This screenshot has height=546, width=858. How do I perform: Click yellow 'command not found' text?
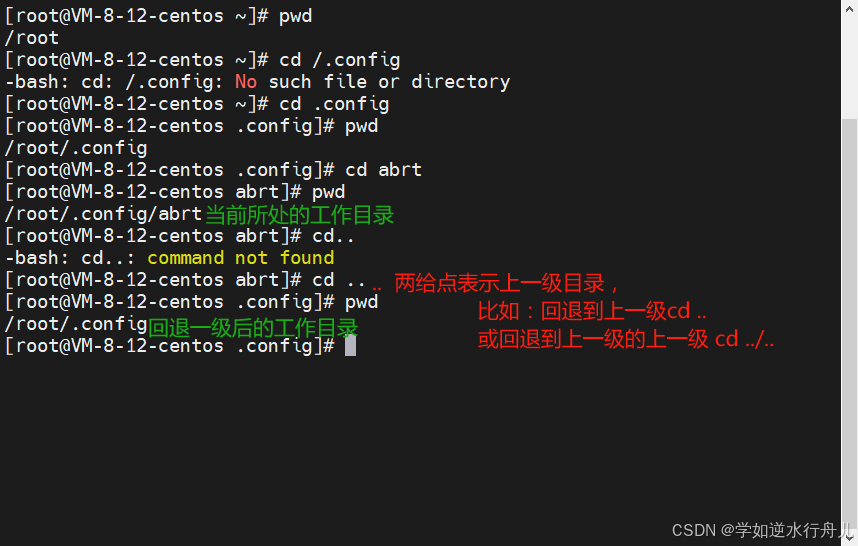coord(241,258)
